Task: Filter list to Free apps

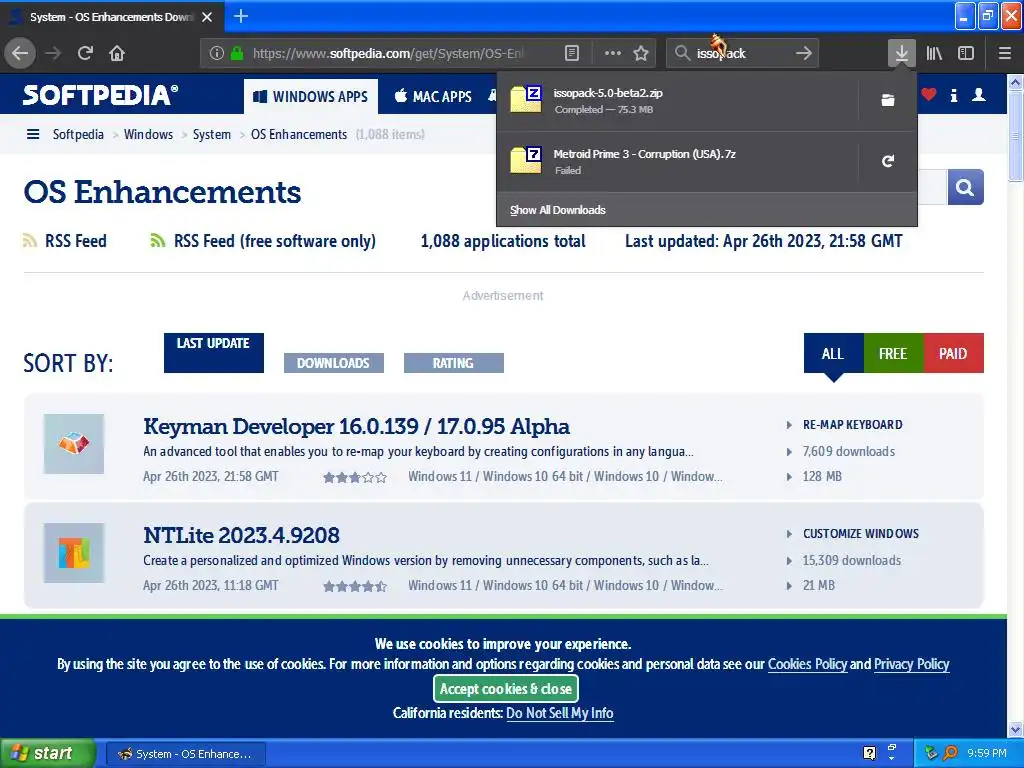Action: pos(893,353)
